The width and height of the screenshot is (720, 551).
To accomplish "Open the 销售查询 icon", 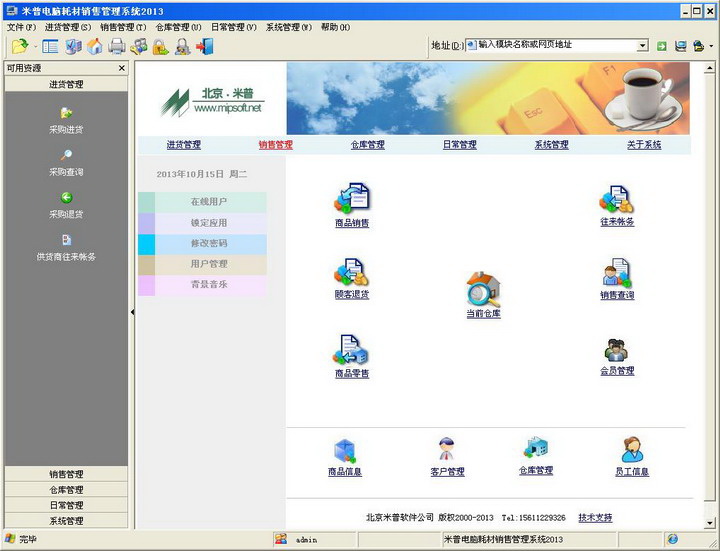I will tap(617, 273).
